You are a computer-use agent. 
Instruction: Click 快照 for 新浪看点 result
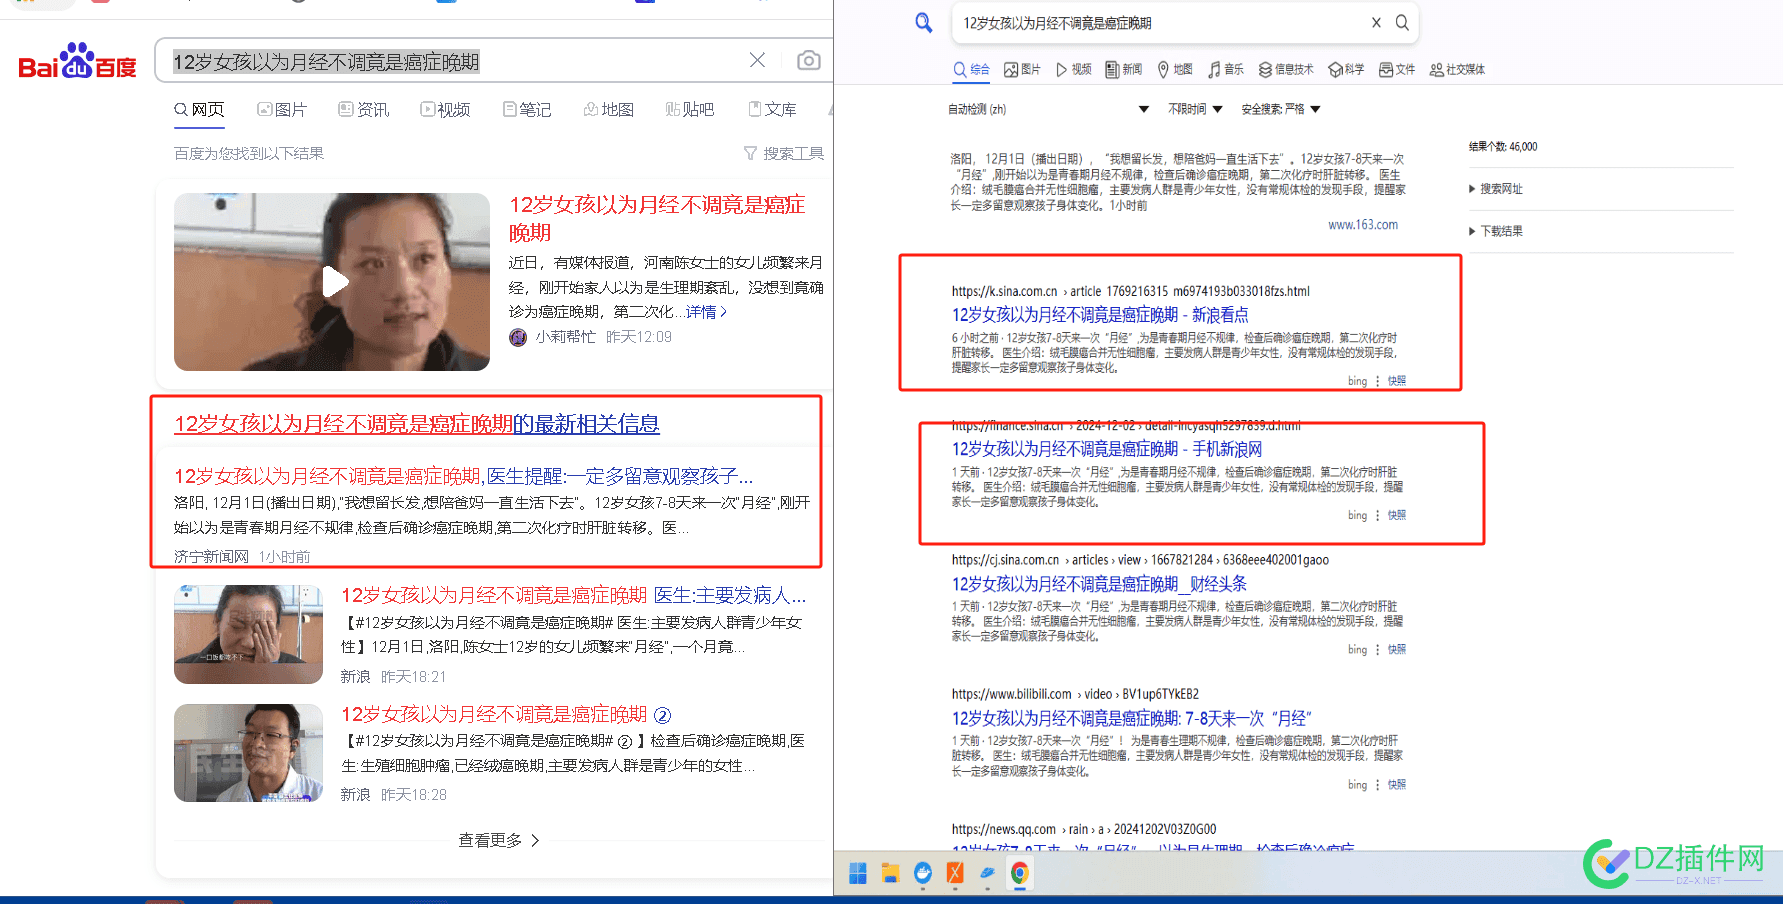[1397, 381]
